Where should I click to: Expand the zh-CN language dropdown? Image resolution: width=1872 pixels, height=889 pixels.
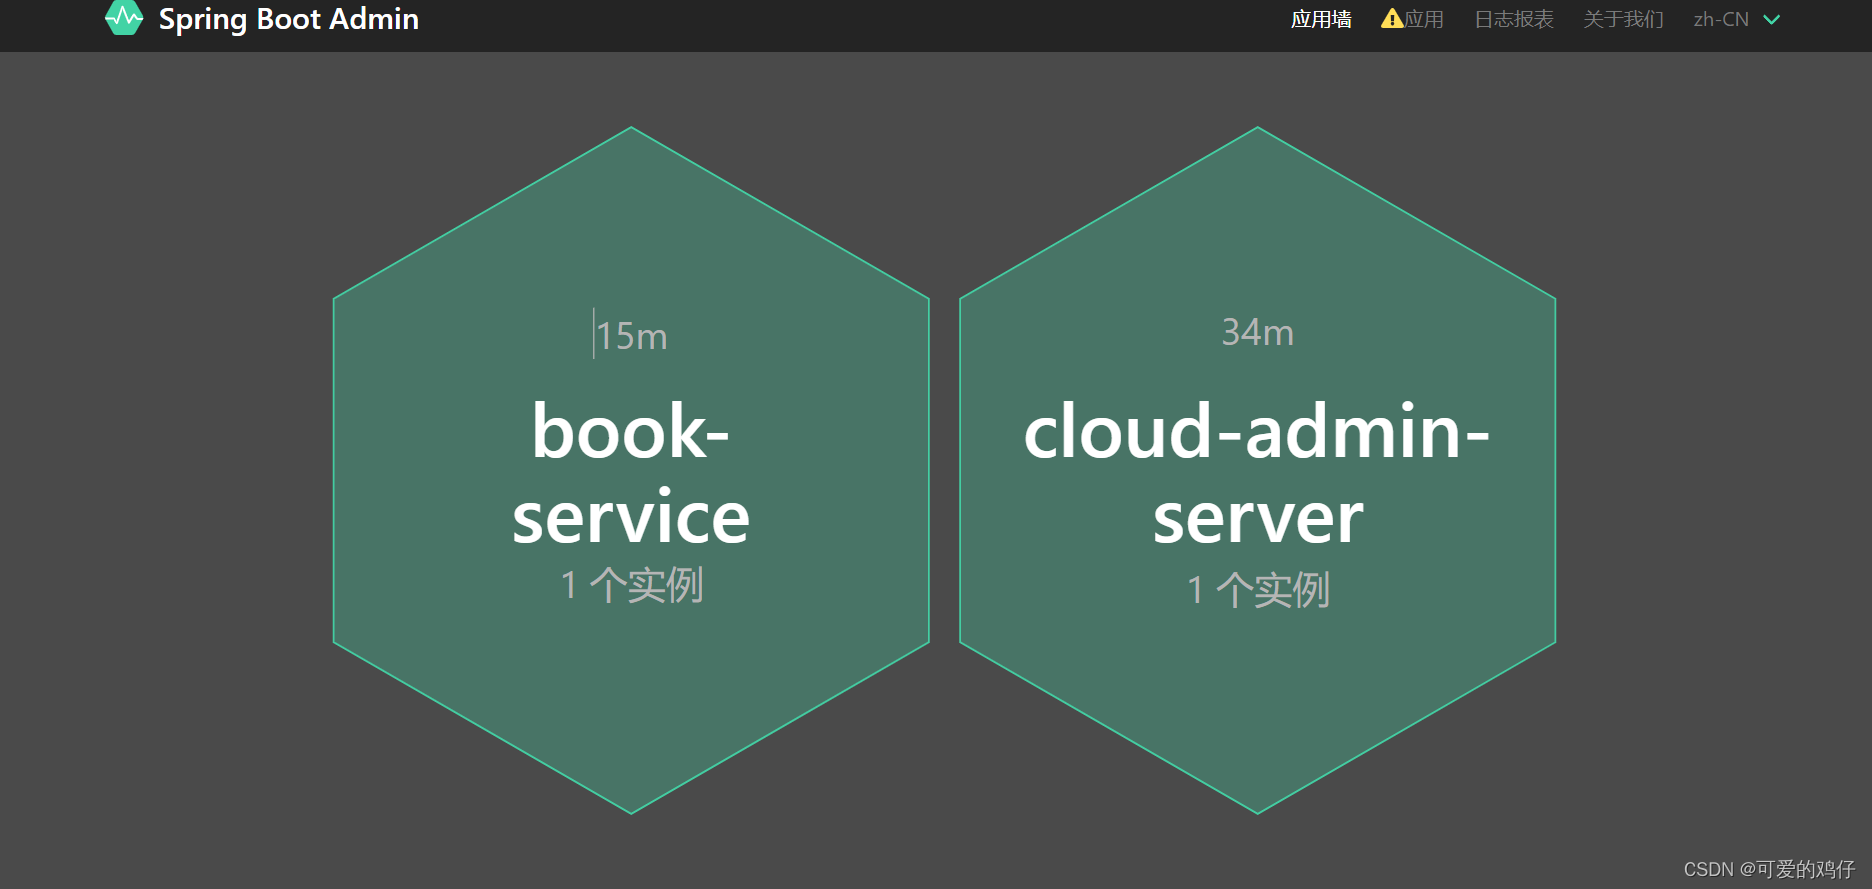(1736, 19)
